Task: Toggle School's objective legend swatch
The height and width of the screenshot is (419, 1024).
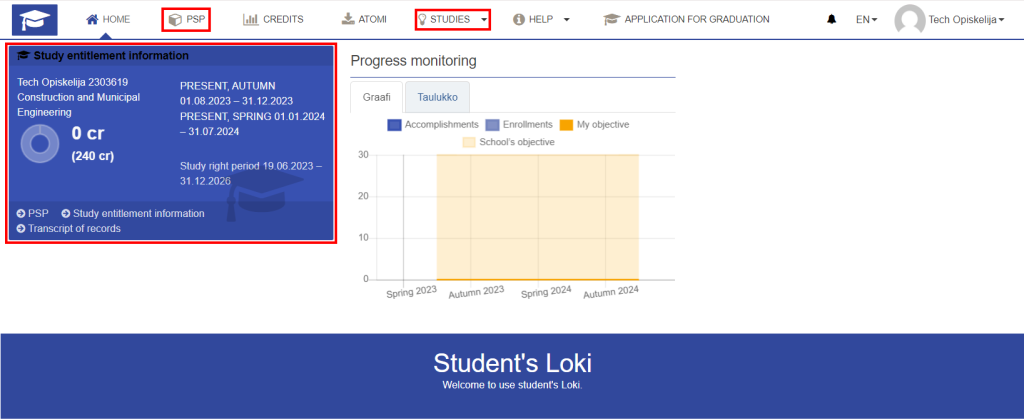Action: click(470, 142)
